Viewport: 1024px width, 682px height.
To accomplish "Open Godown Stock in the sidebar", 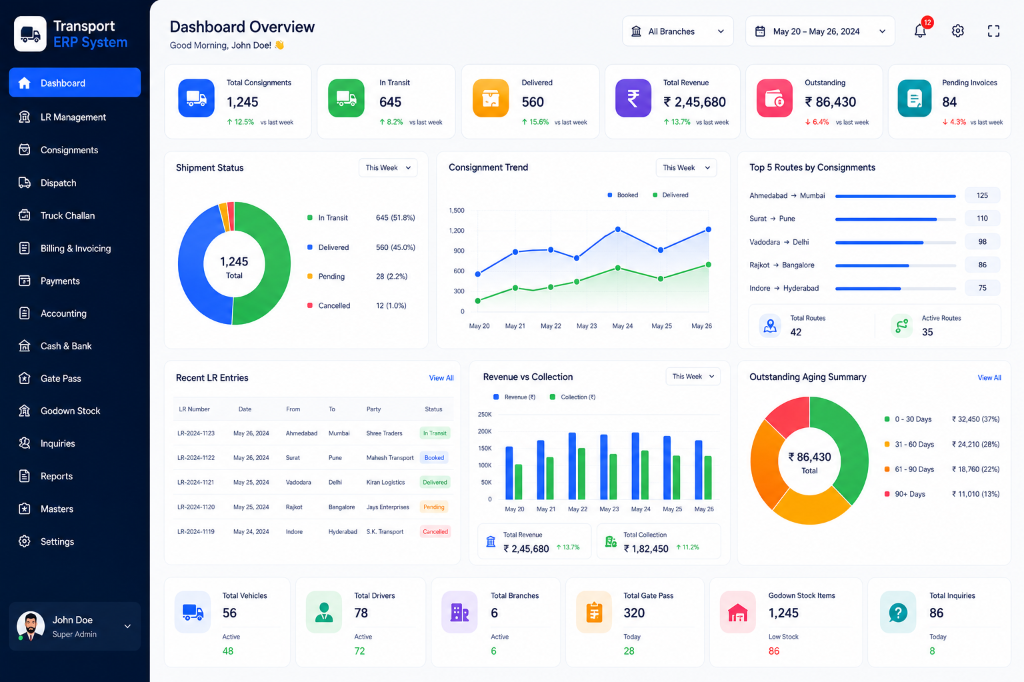I will pos(75,410).
